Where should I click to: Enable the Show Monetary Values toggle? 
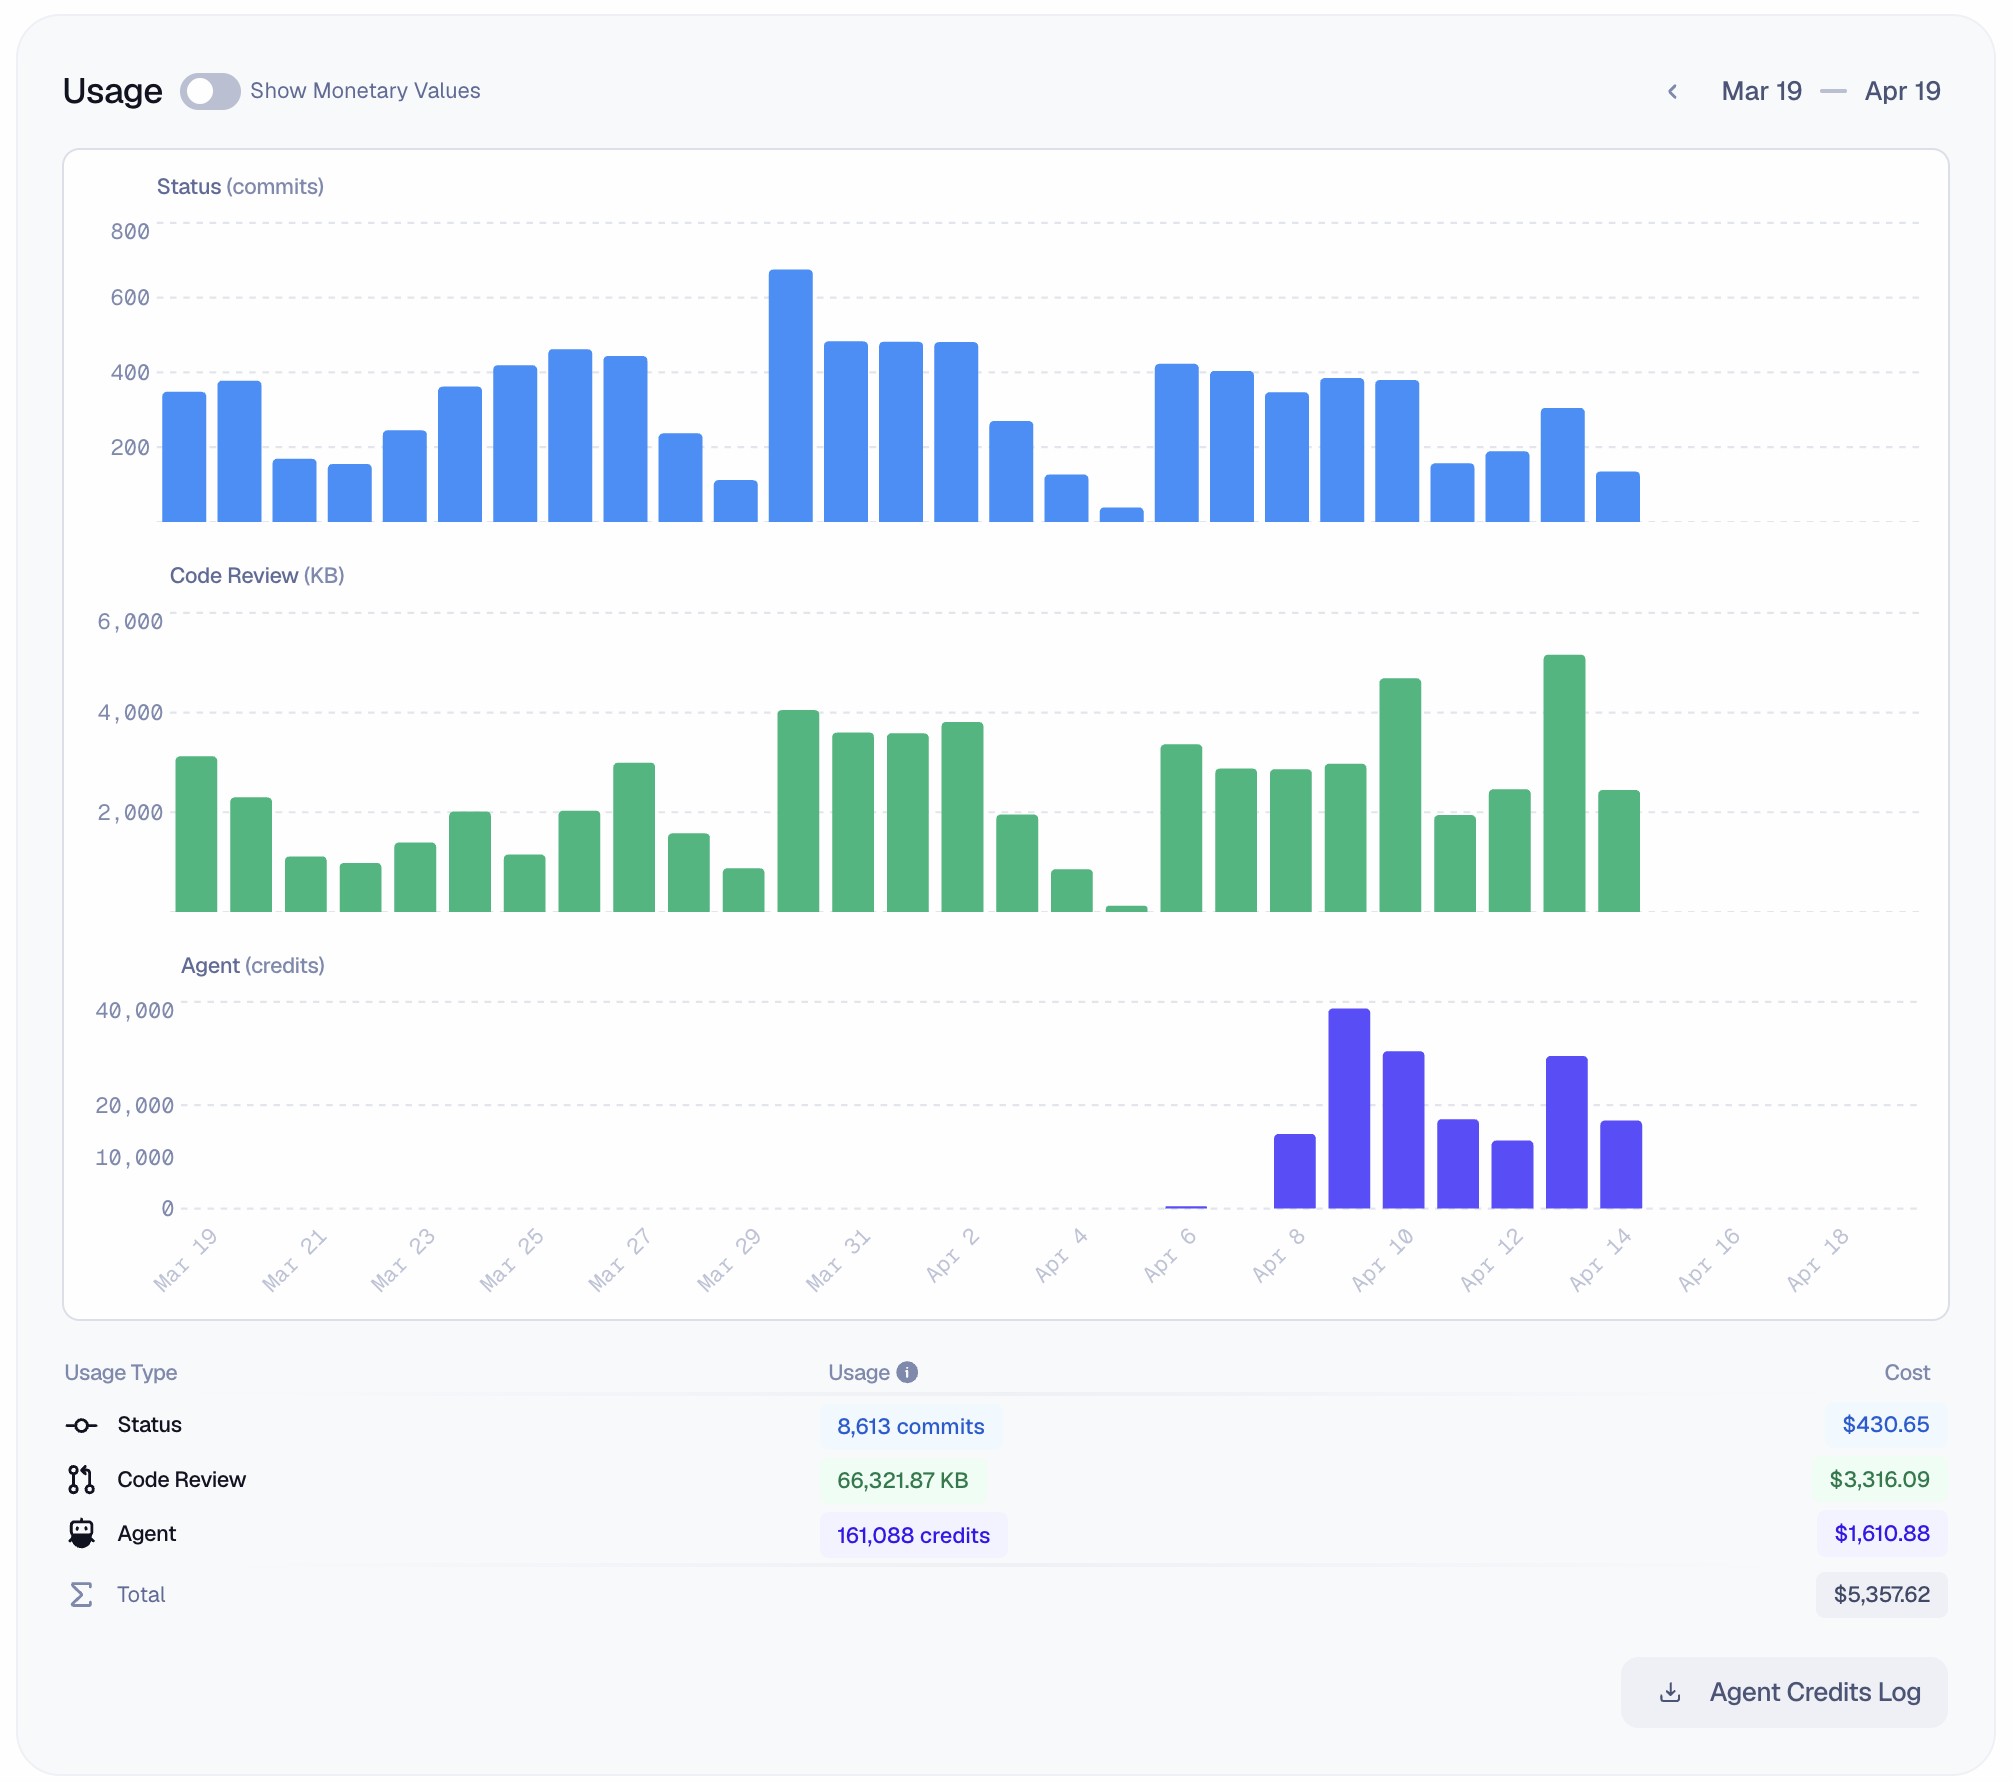[210, 91]
